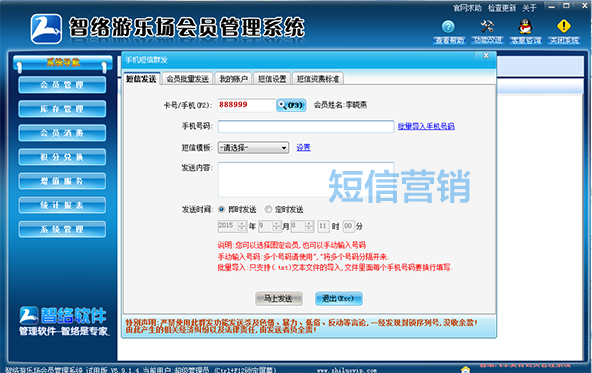Click the 卡号/手机 field containing 888999
592x373 pixels.
pos(247,105)
